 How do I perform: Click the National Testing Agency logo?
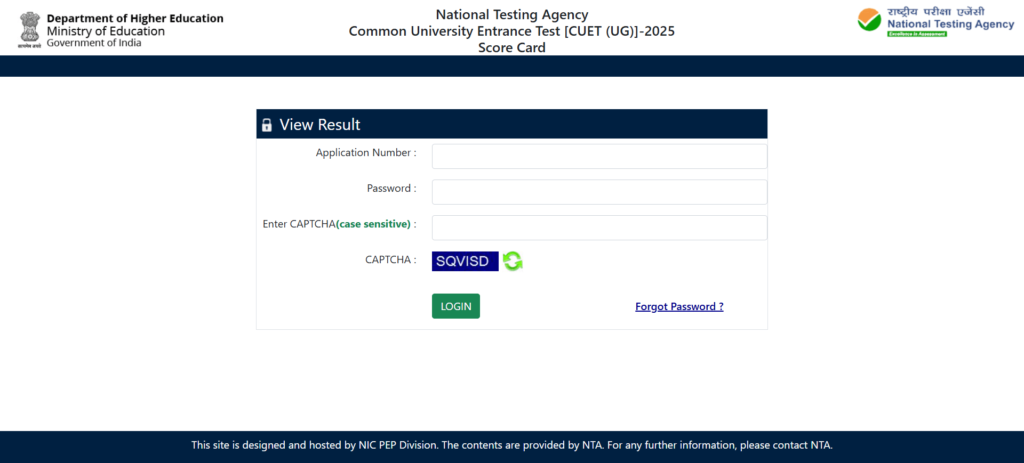point(936,22)
